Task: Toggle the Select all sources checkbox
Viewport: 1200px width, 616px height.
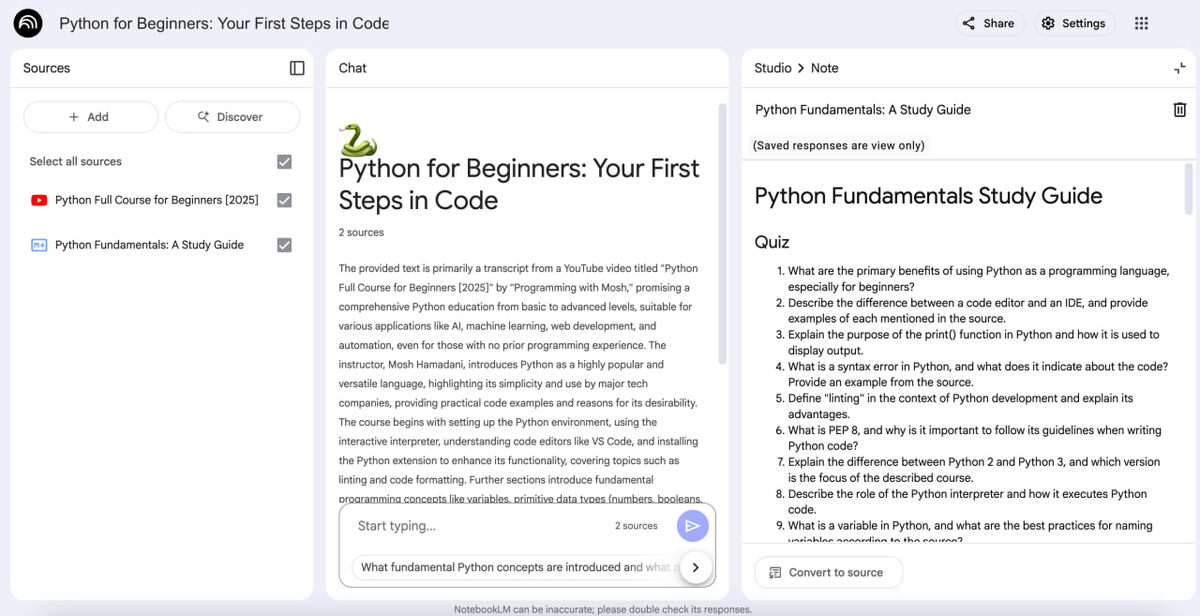Action: click(284, 161)
